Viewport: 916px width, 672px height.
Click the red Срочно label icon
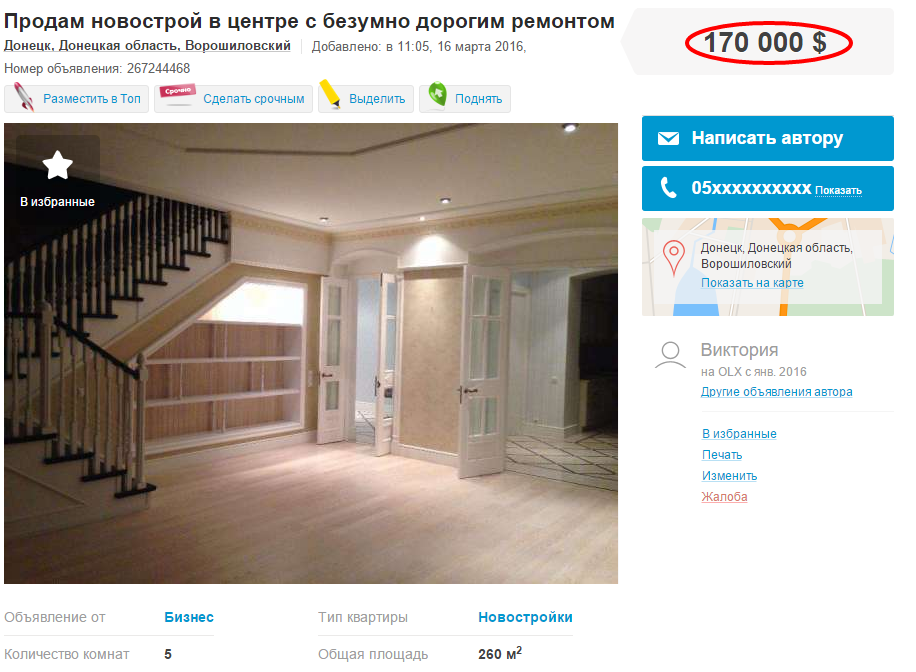coord(178,93)
